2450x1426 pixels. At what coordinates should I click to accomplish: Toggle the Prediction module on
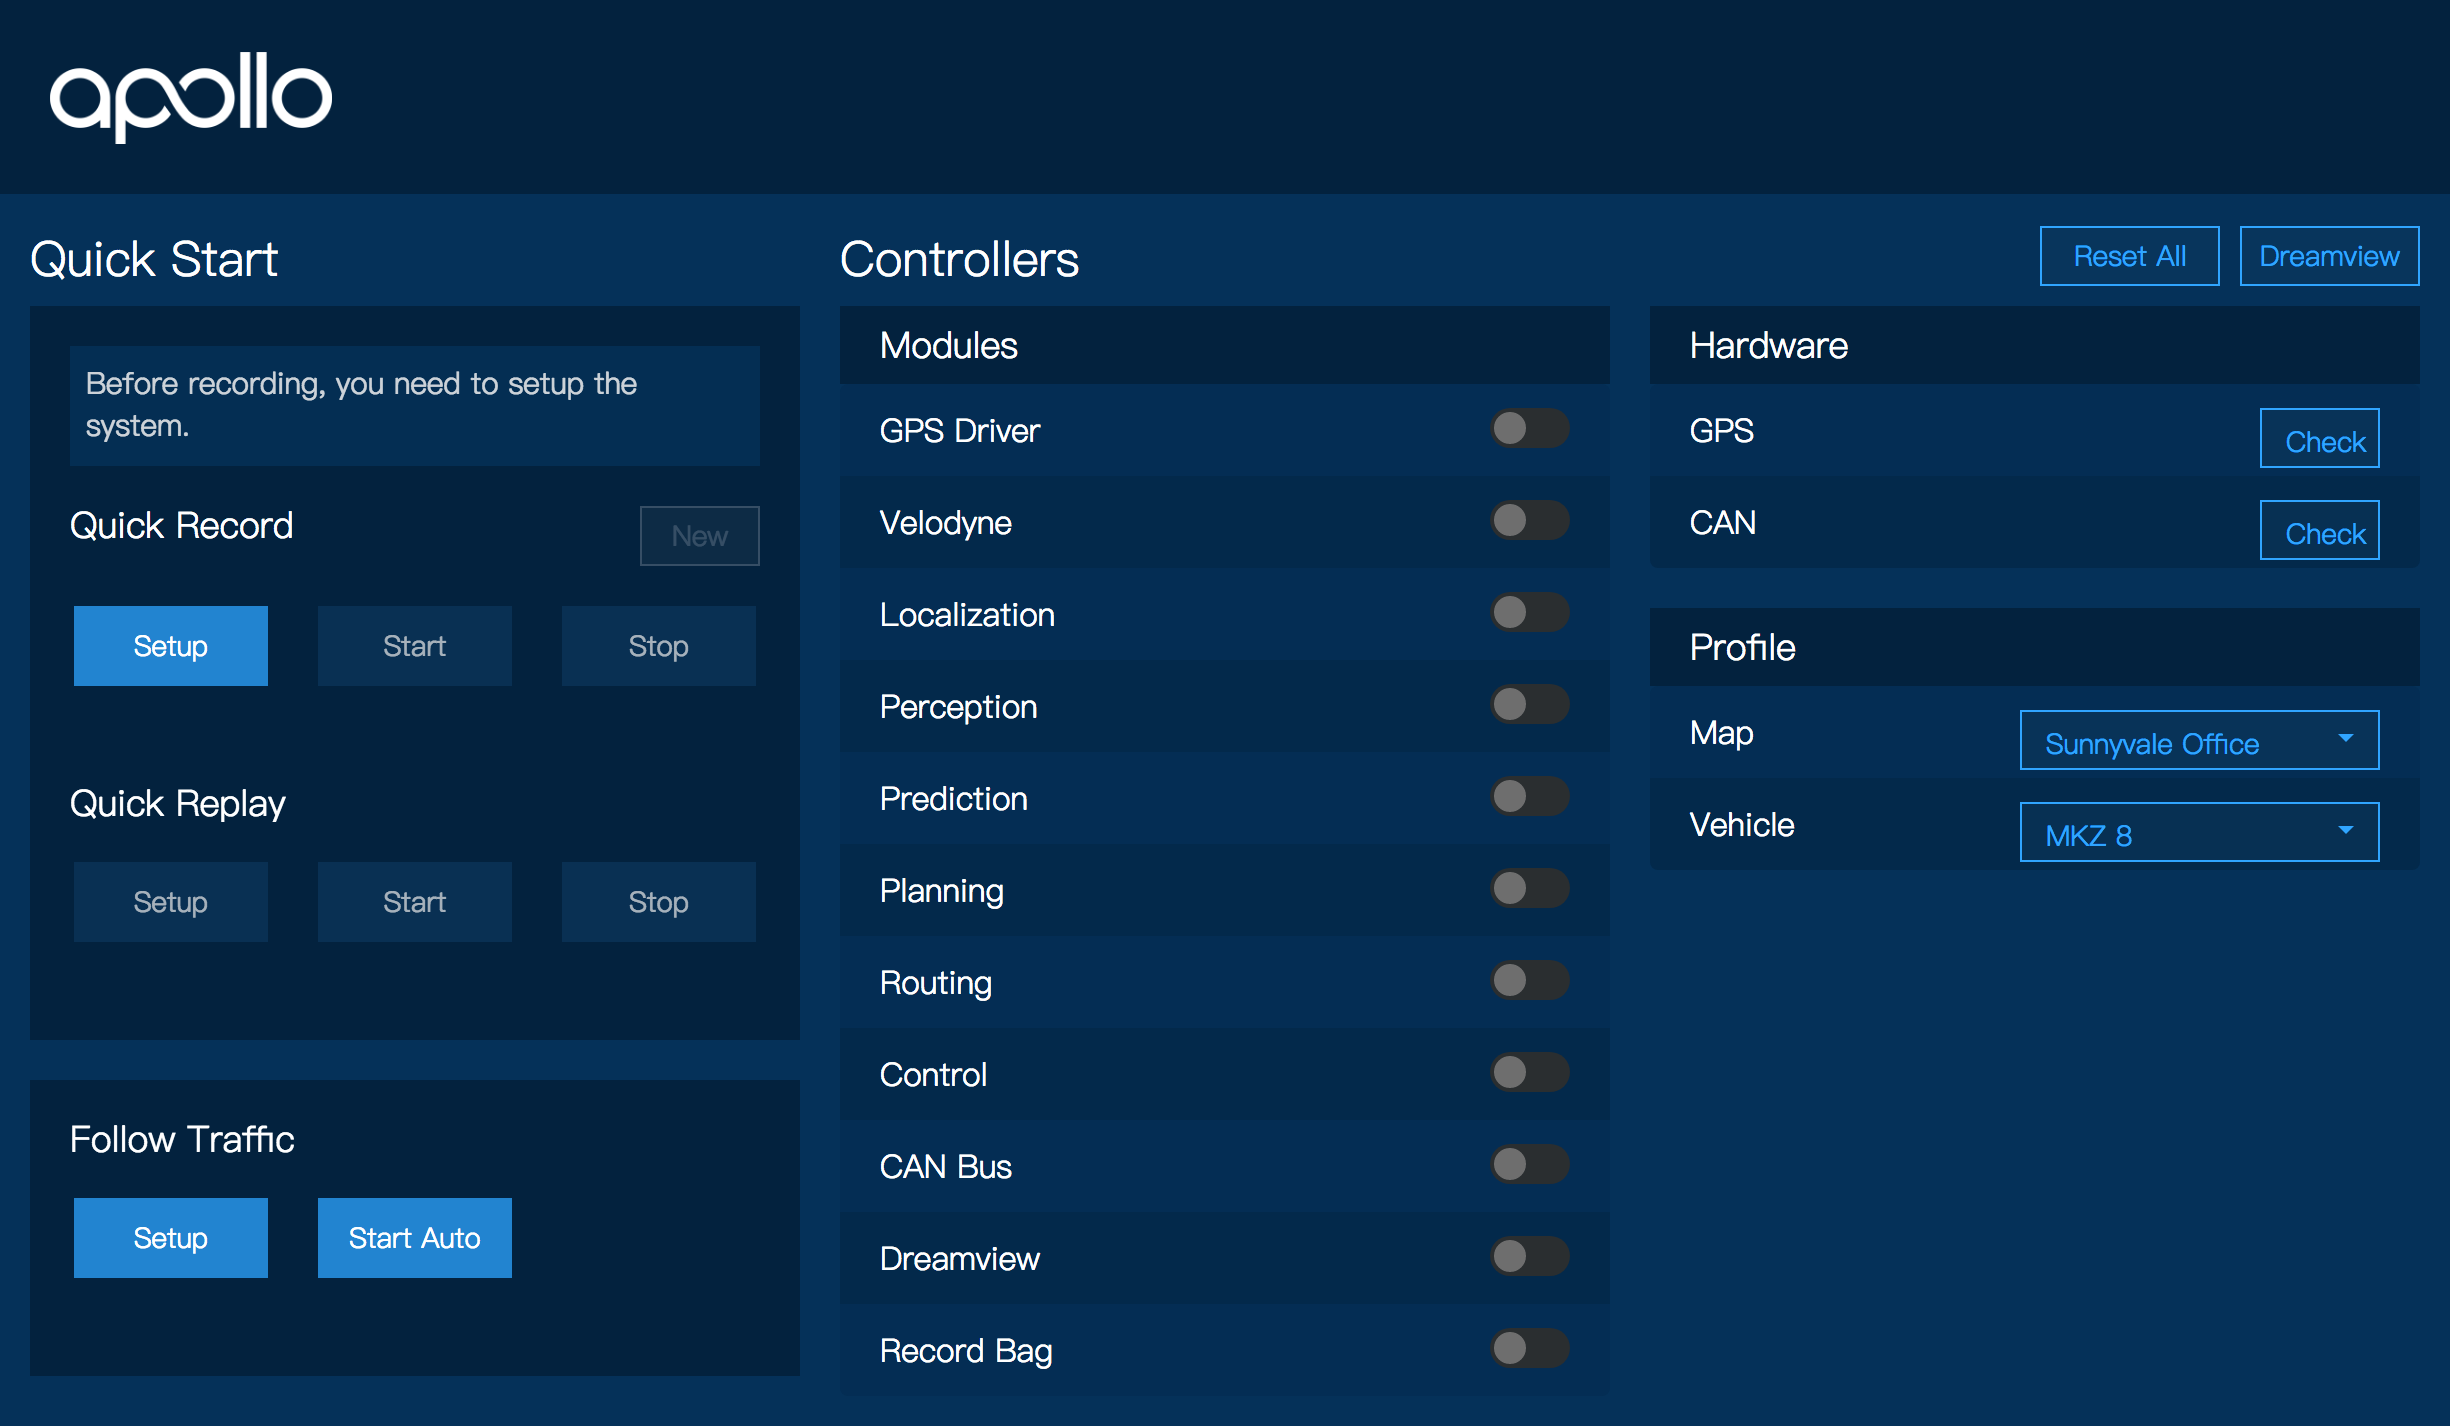[1529, 797]
